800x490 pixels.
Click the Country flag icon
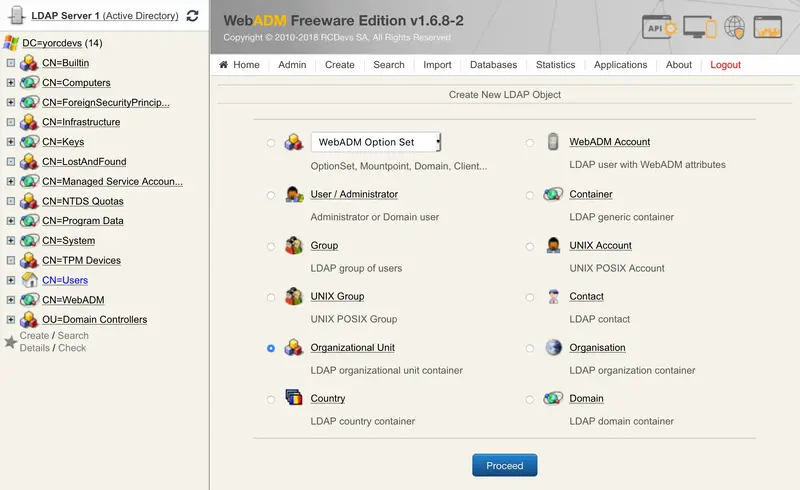point(294,397)
